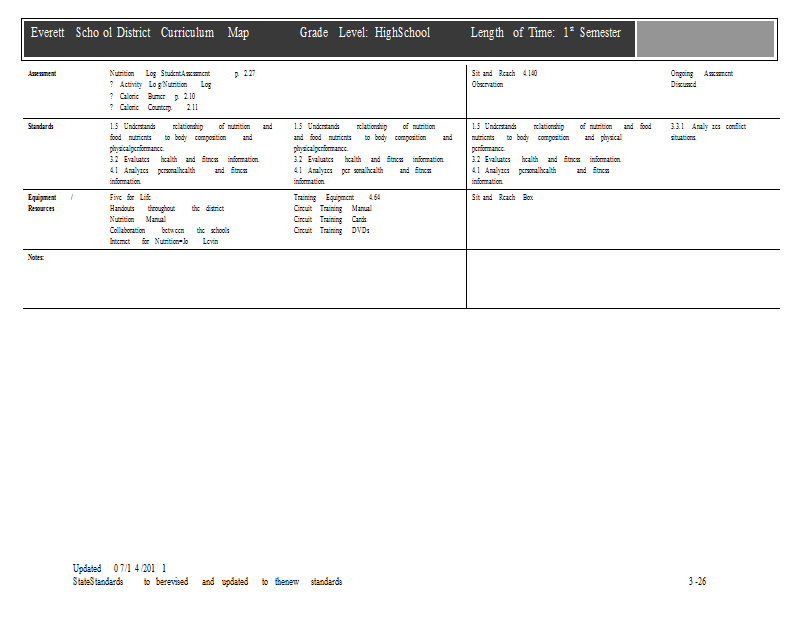Click the '3.3.1 Analyzes conflict situations' standard
The image size is (800, 618).
click(x=708, y=132)
